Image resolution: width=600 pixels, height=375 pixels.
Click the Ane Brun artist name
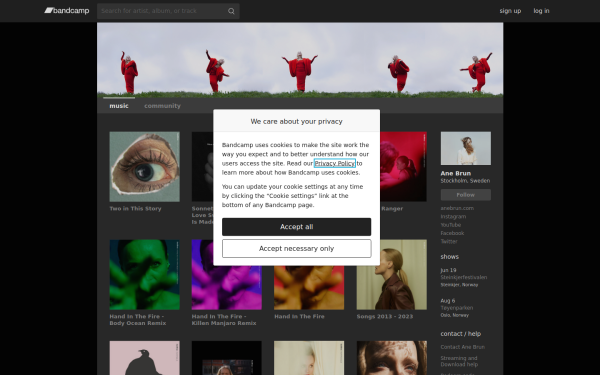tap(456, 173)
